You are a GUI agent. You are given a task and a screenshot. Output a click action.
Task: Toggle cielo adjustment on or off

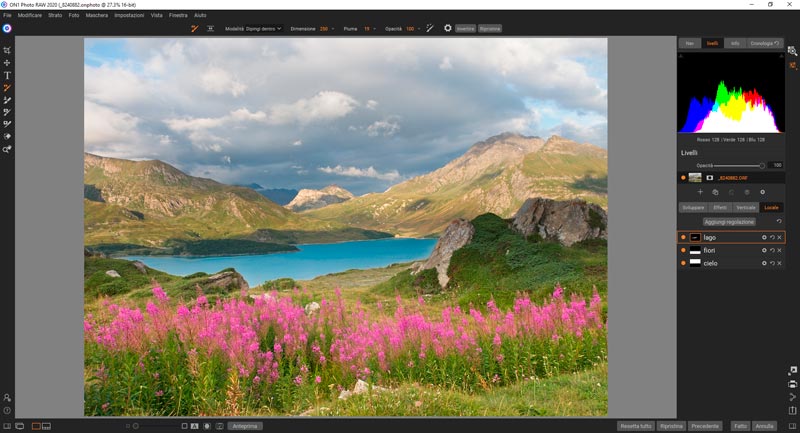click(x=683, y=263)
